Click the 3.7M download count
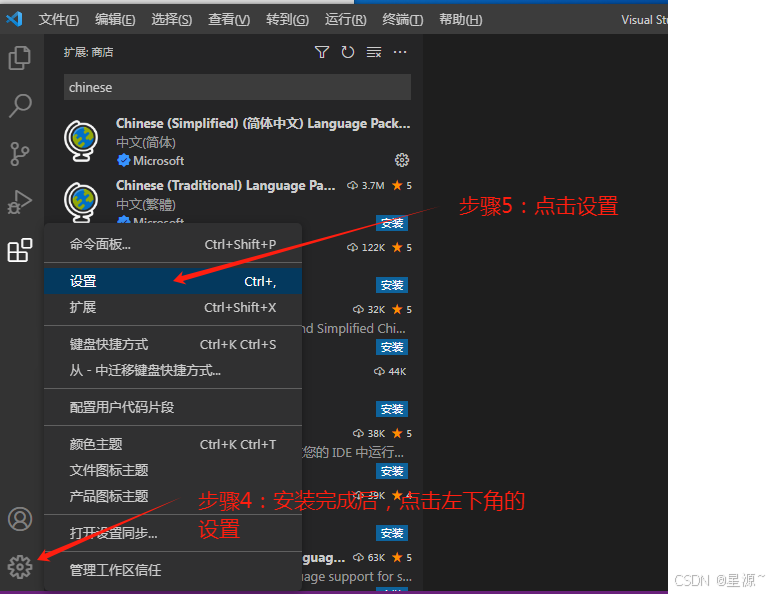Image resolution: width=772 pixels, height=594 pixels. (373, 186)
